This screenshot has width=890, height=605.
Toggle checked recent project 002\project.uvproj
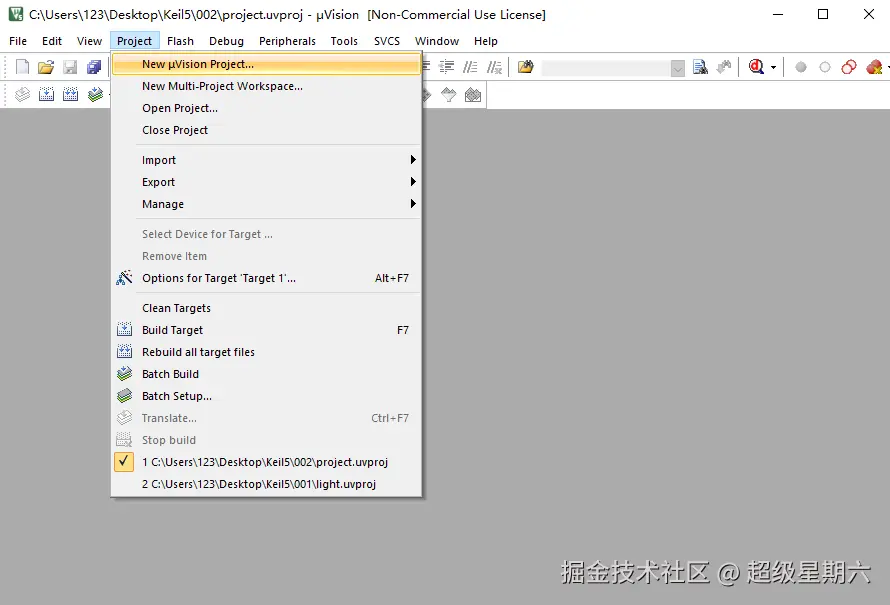pyautogui.click(x=267, y=462)
